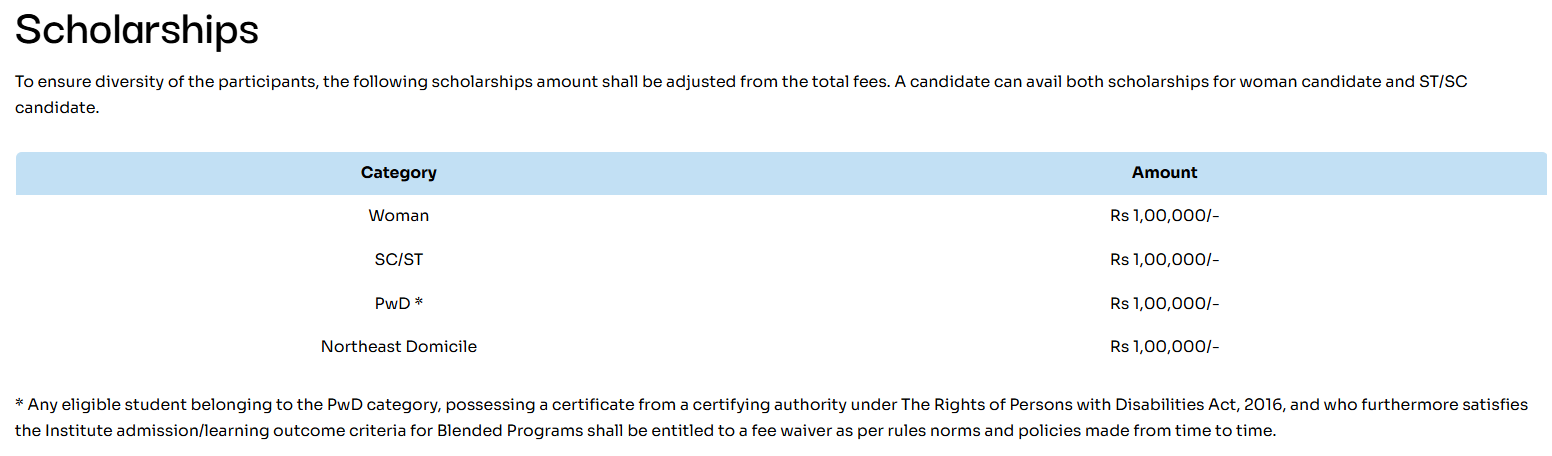Click the blue table header bar
Screen dimensions: 1552x456
click(x=781, y=173)
